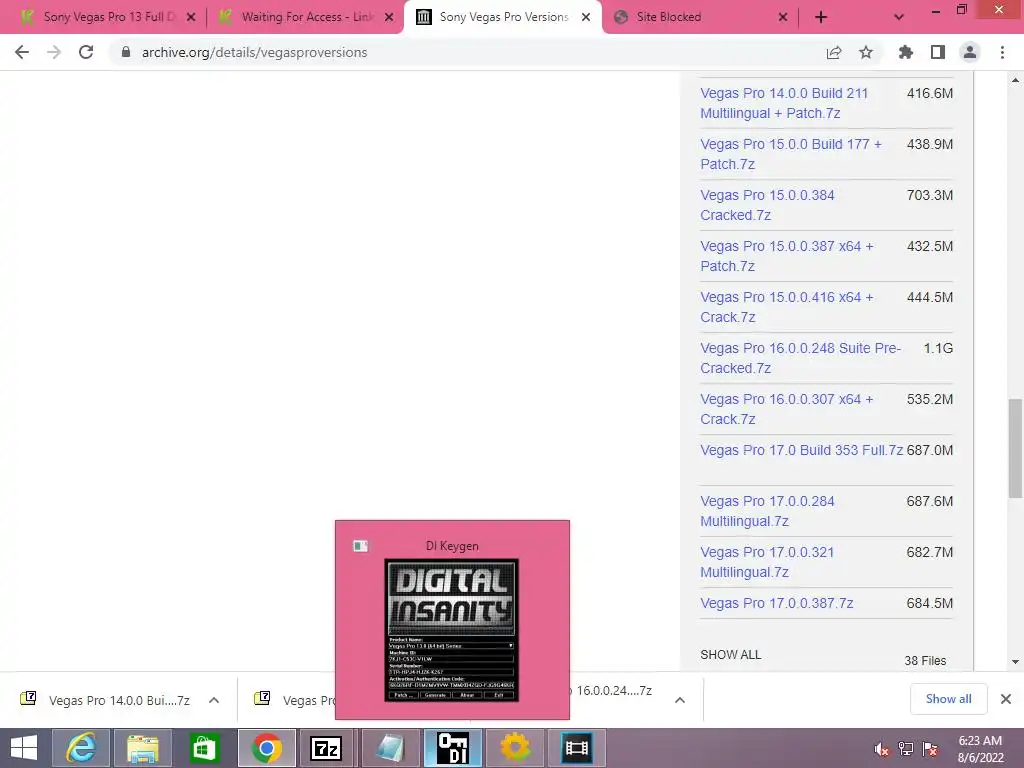Open Vegas Pro 17.0.0.321 Multilingual.7z
Screen dimensions: 1024x768
pyautogui.click(x=767, y=562)
